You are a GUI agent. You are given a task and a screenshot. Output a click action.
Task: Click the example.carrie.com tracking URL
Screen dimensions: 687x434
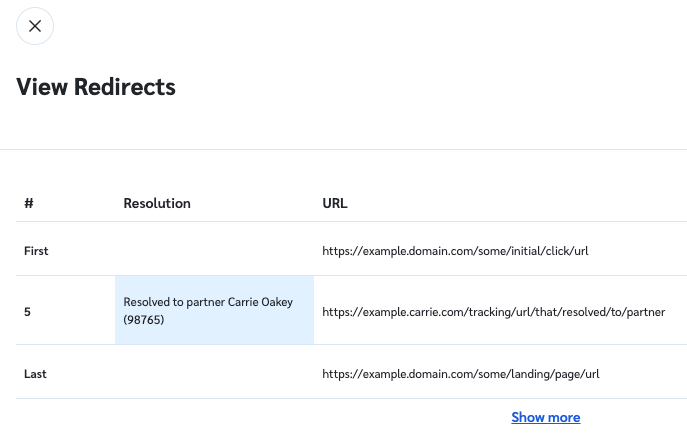pyautogui.click(x=493, y=311)
